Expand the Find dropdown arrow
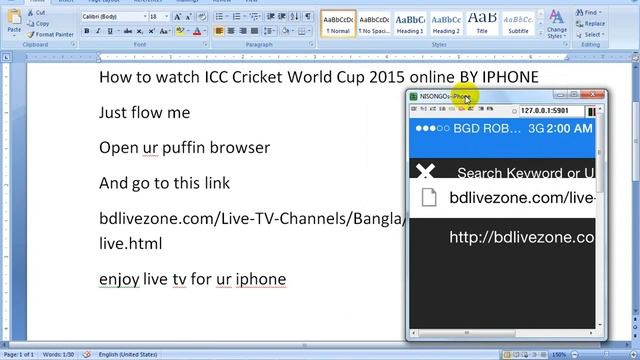Image resolution: width=640 pixels, height=360 pixels. [600, 13]
